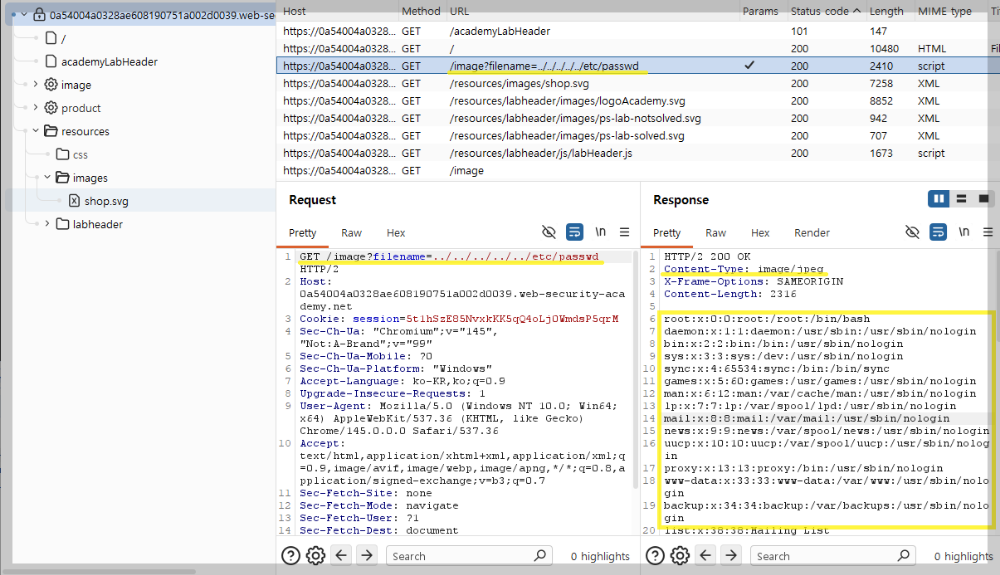Select the logoAcademy.svg request row
1000x575 pixels.
[x=638, y=101]
